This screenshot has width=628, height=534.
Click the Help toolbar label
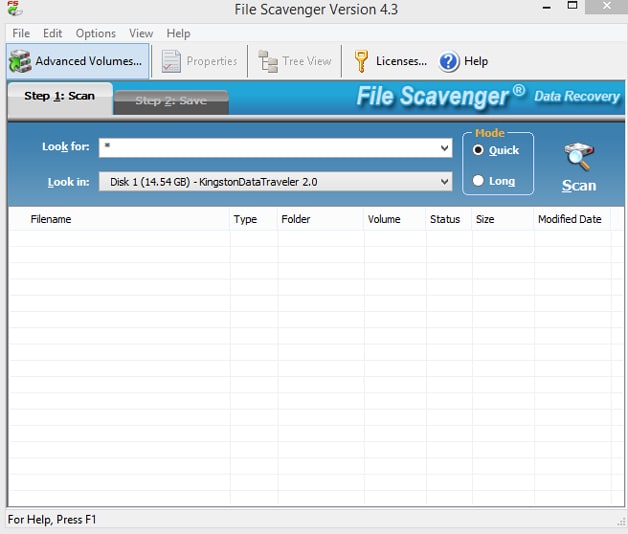(x=476, y=61)
